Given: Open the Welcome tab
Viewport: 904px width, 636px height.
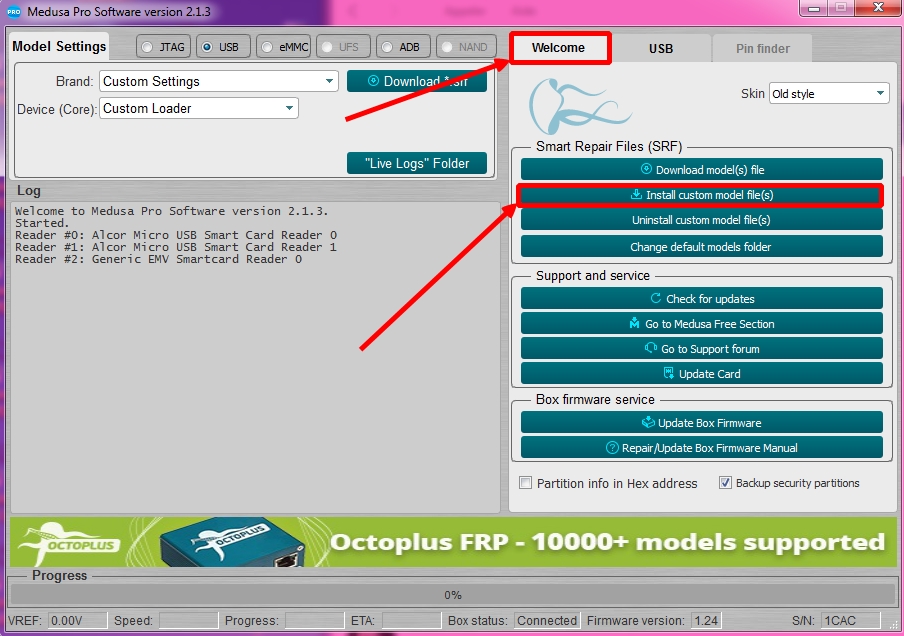Looking at the screenshot, I should 558,48.
